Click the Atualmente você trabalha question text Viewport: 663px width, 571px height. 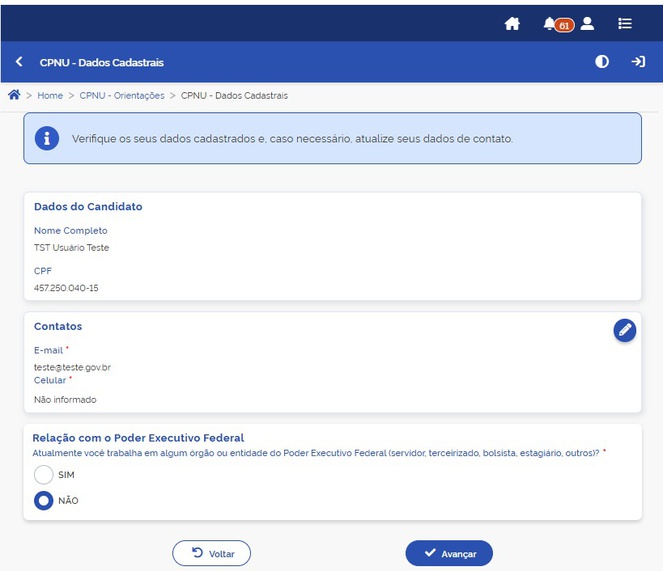point(316,453)
